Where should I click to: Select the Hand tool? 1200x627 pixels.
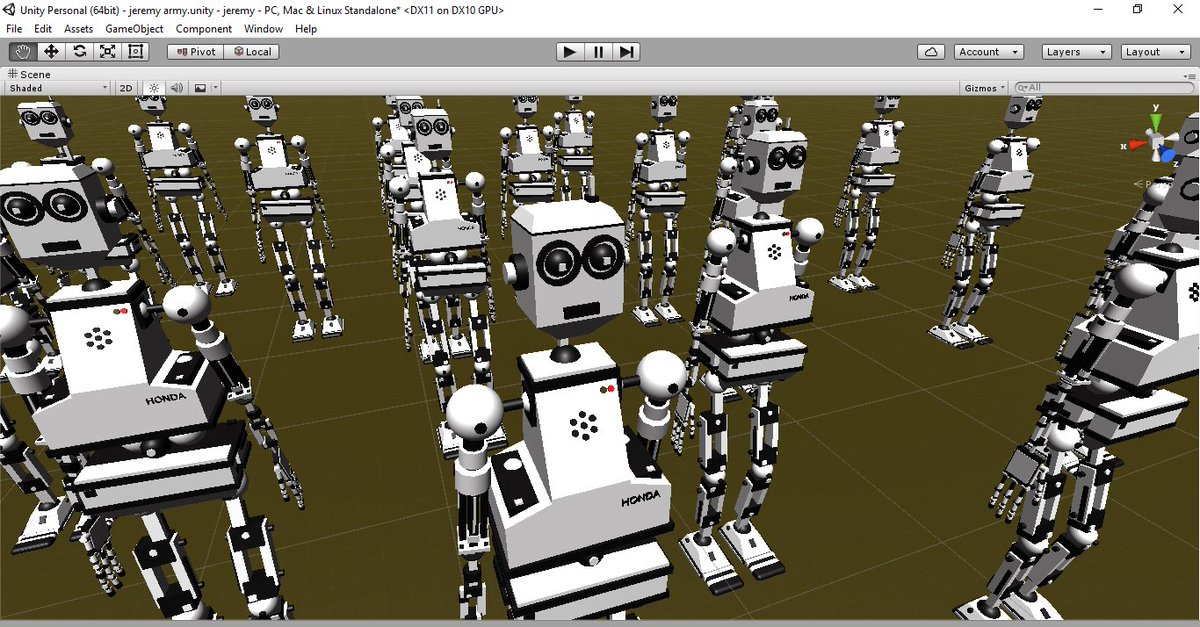tap(22, 51)
